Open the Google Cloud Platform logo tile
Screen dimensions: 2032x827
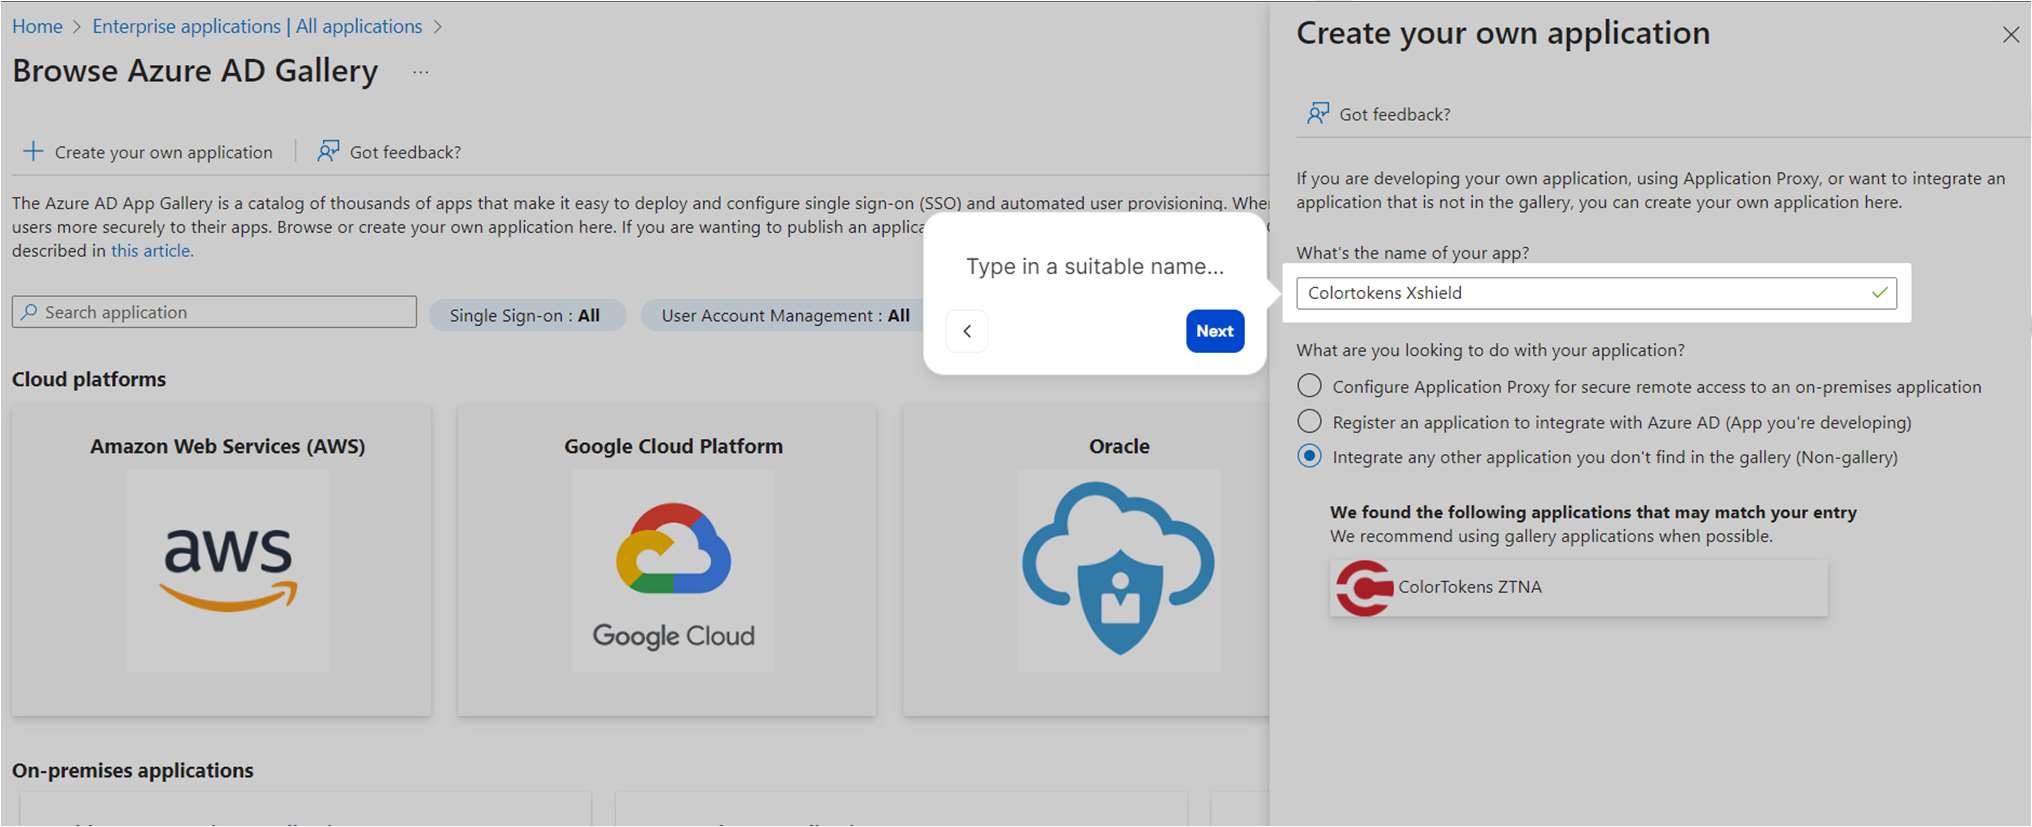tap(673, 569)
